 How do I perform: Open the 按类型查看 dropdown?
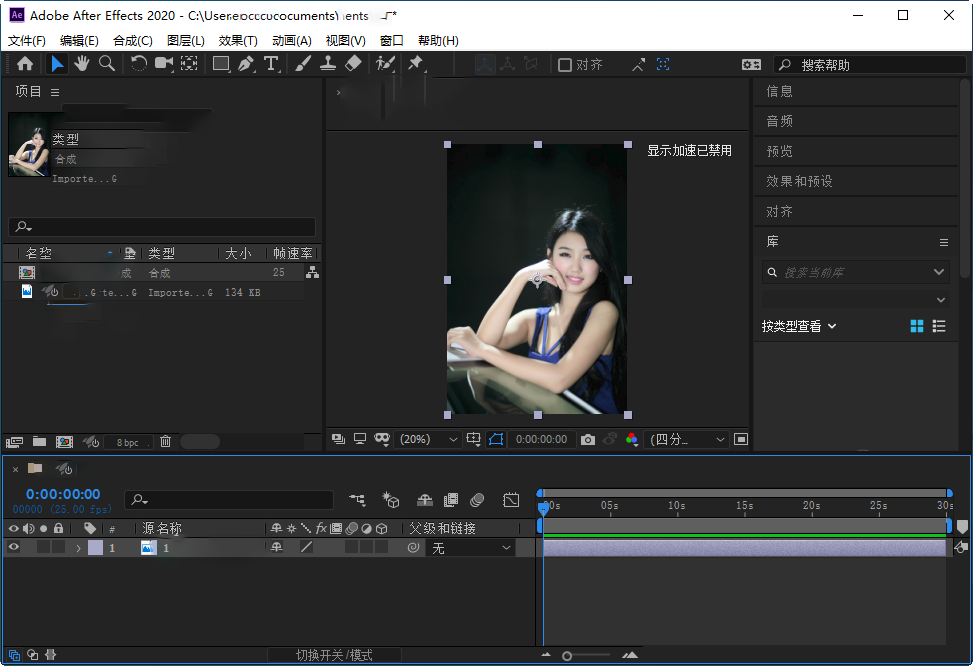click(799, 326)
